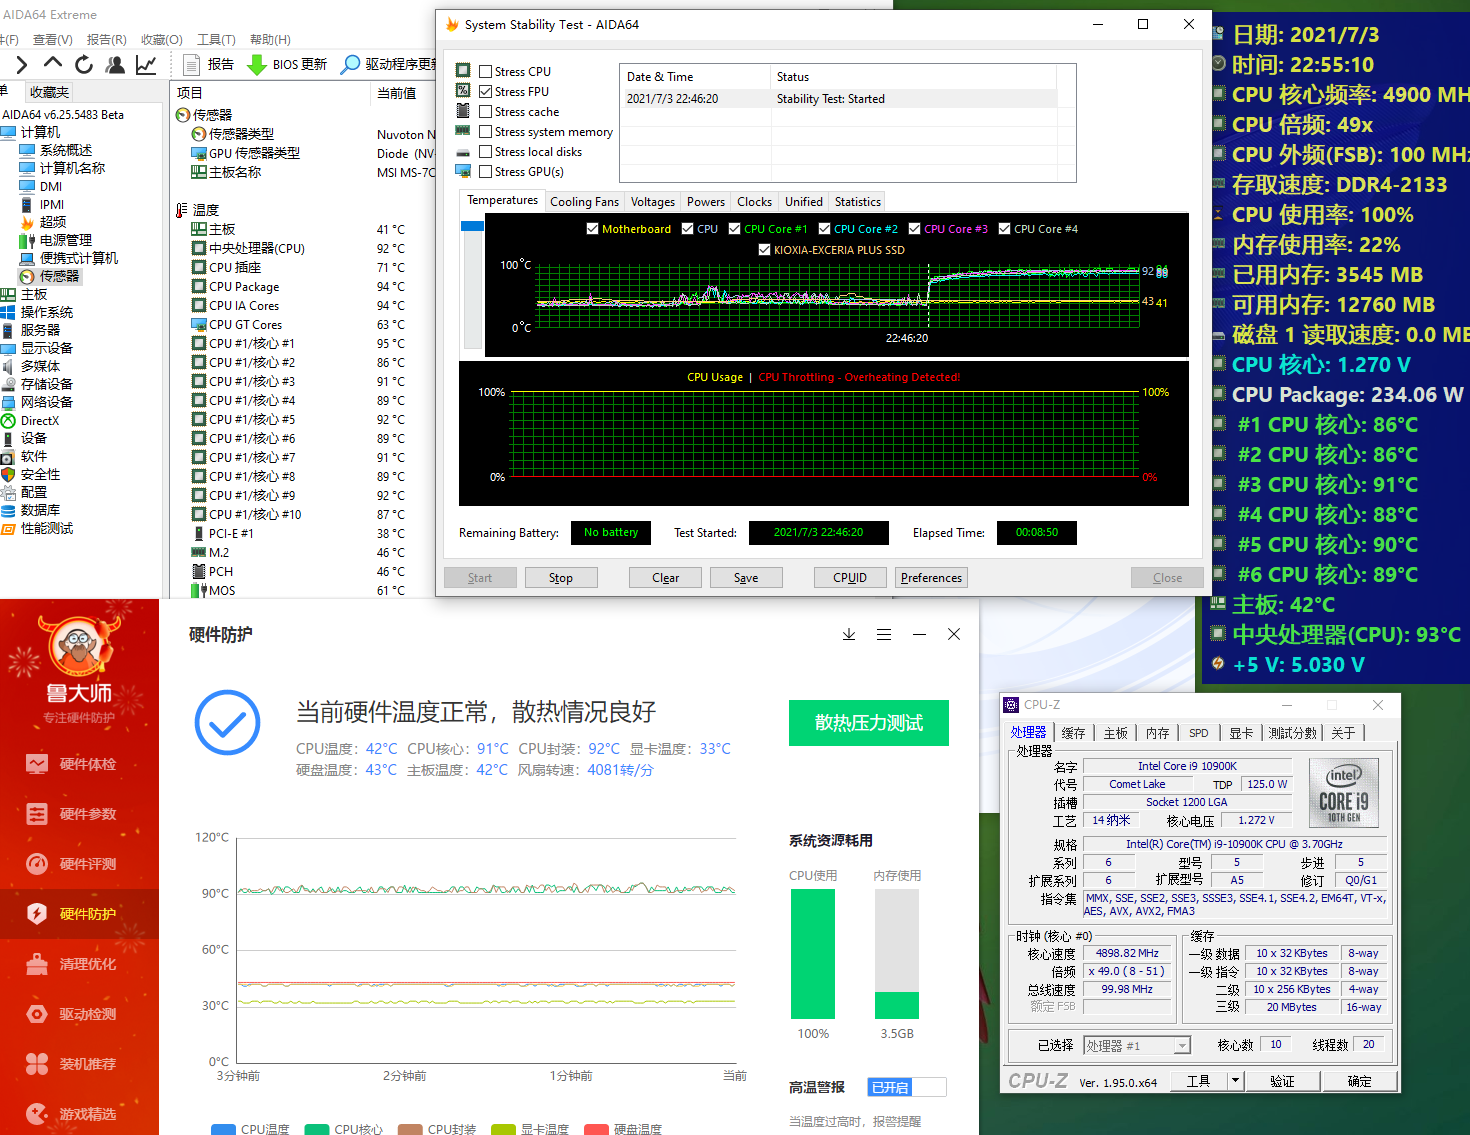Switch to the Powers tab
Viewport: 1470px width, 1135px height.
(706, 202)
